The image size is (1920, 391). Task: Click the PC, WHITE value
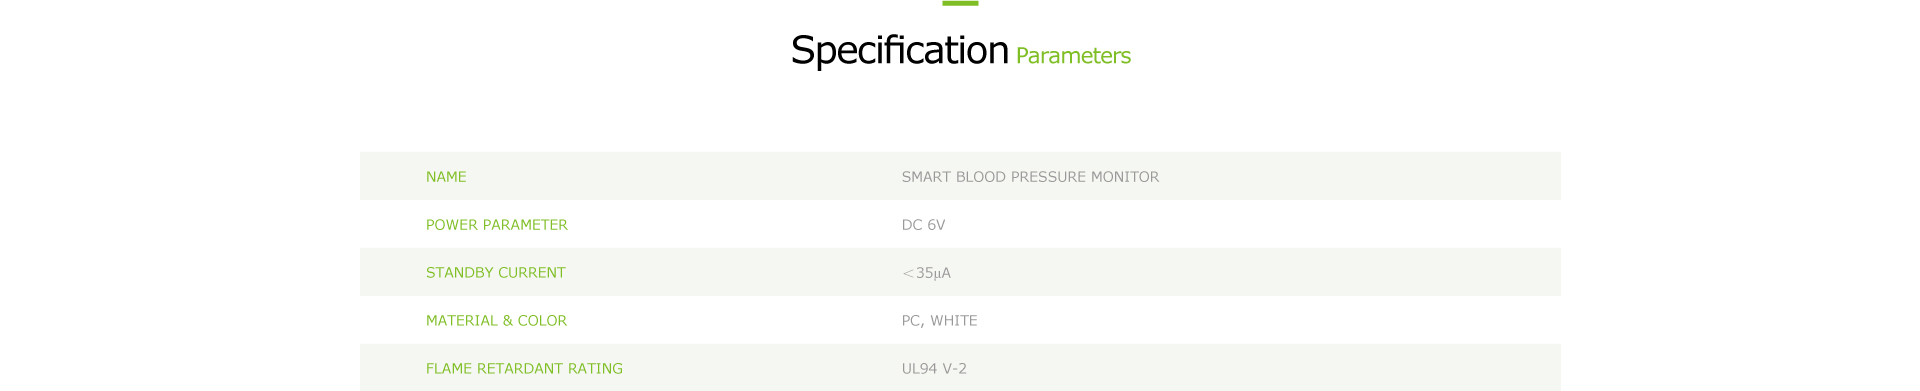click(939, 321)
